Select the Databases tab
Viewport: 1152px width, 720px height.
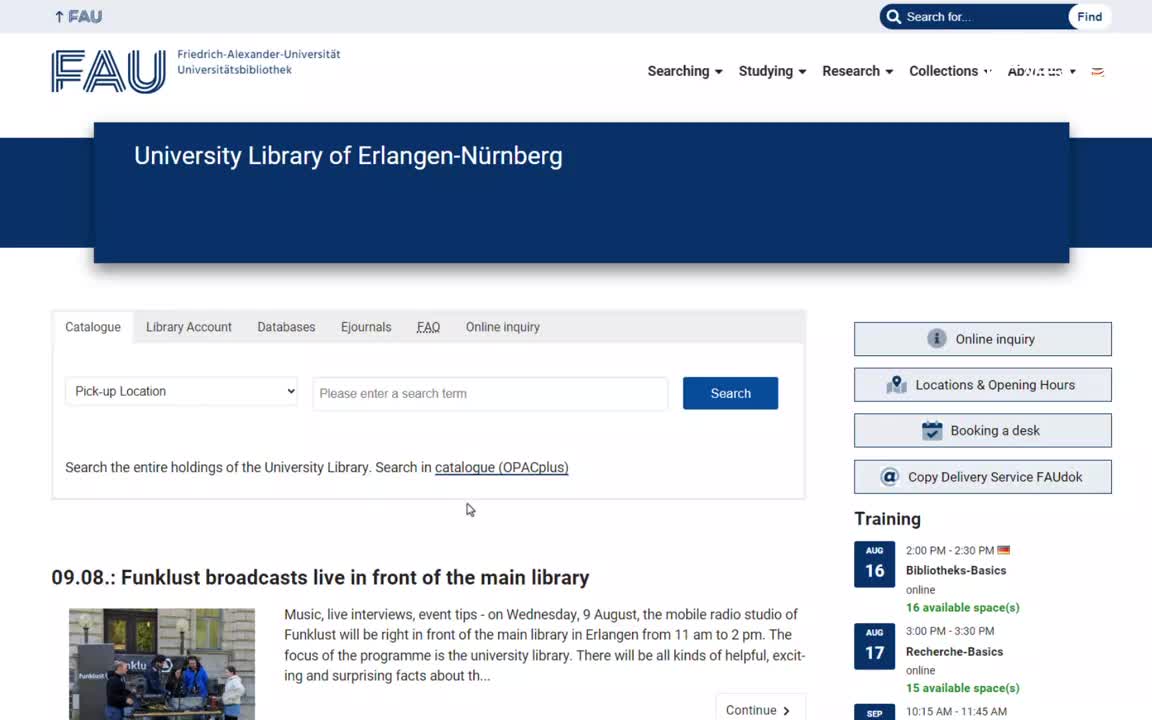pyautogui.click(x=286, y=327)
